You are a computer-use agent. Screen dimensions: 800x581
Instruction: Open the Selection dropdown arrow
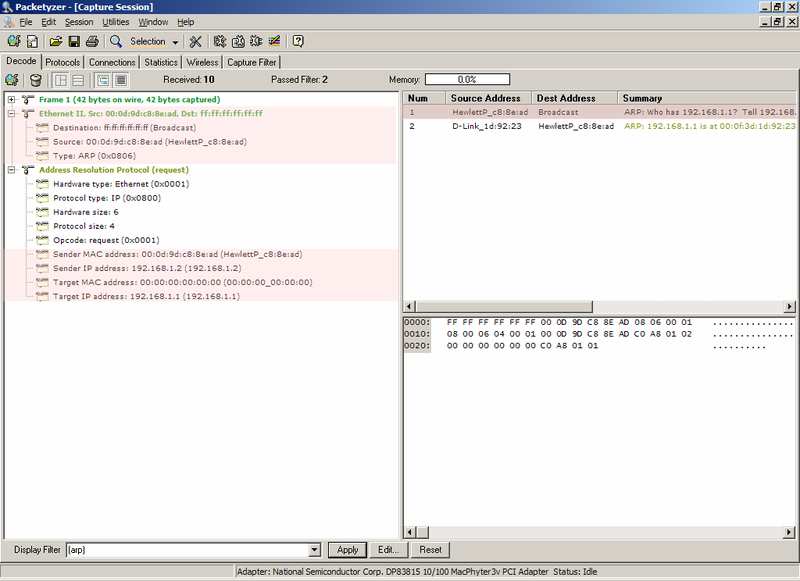(x=175, y=42)
